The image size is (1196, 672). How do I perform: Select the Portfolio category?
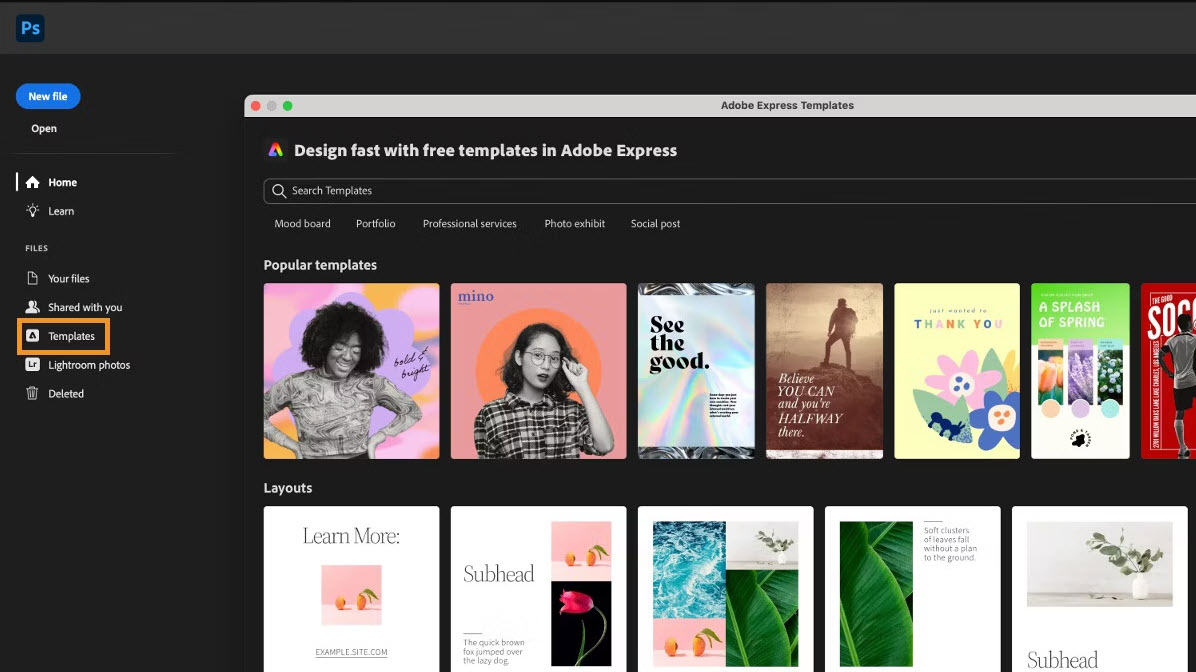click(x=375, y=224)
